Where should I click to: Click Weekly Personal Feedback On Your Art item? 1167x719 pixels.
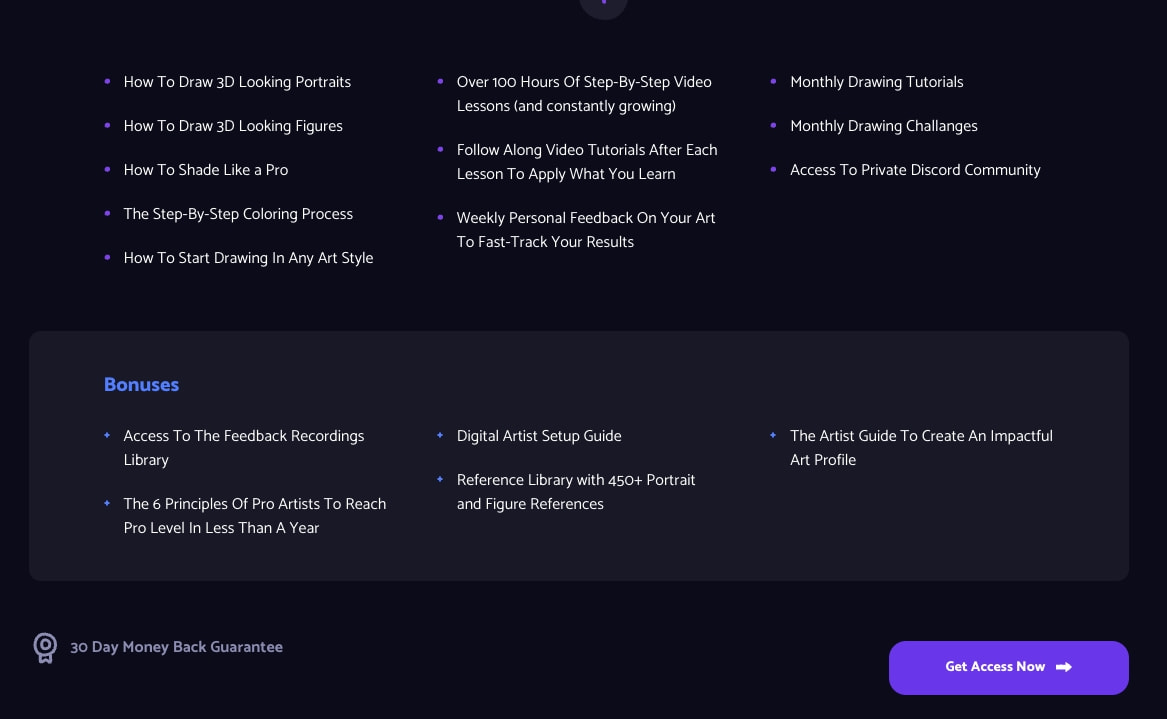coord(586,230)
